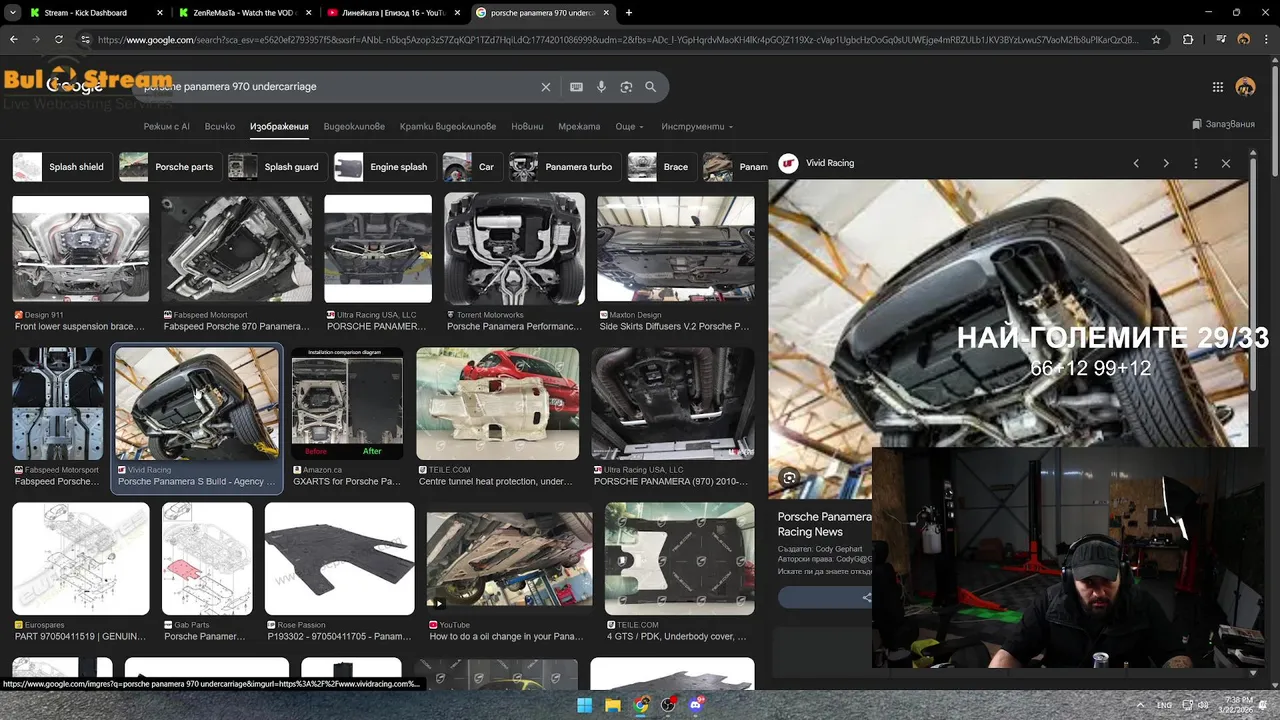Open TEILE.COM centre tunnel heat protection image
The image size is (1280, 720).
497,404
